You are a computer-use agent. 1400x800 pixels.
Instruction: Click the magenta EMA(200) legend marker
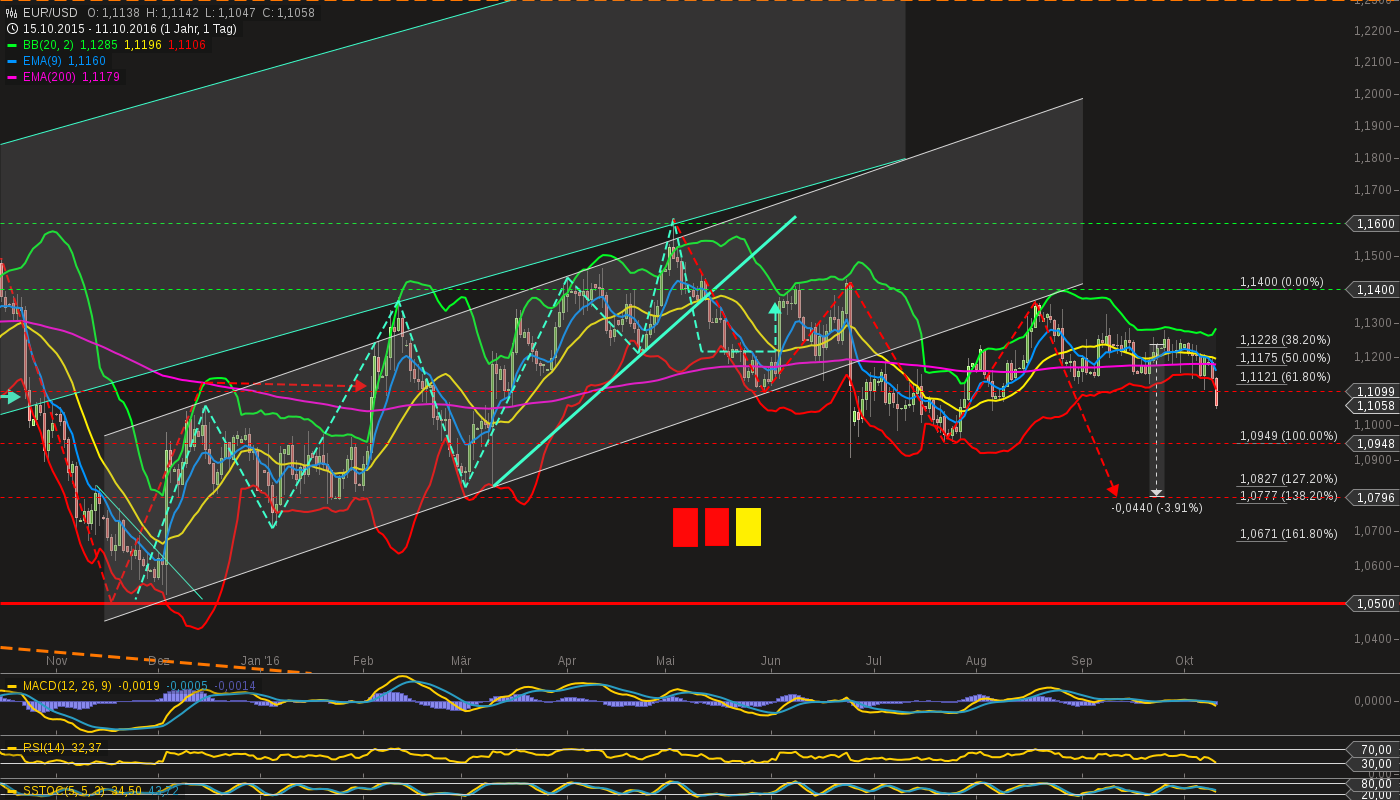point(12,77)
